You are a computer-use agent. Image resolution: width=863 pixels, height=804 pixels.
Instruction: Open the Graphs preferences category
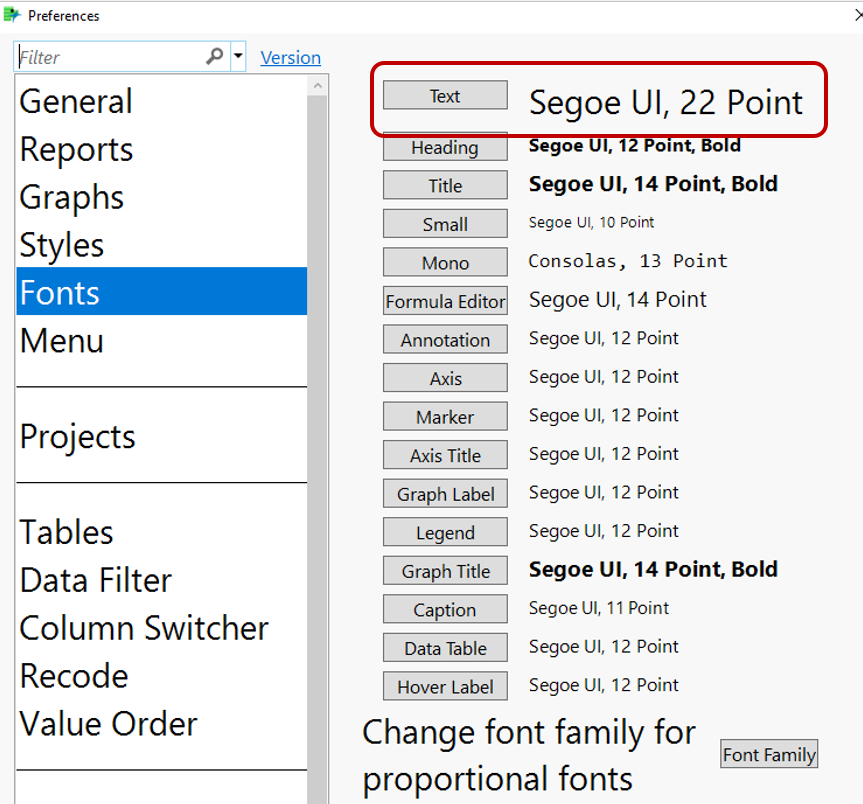[72, 197]
